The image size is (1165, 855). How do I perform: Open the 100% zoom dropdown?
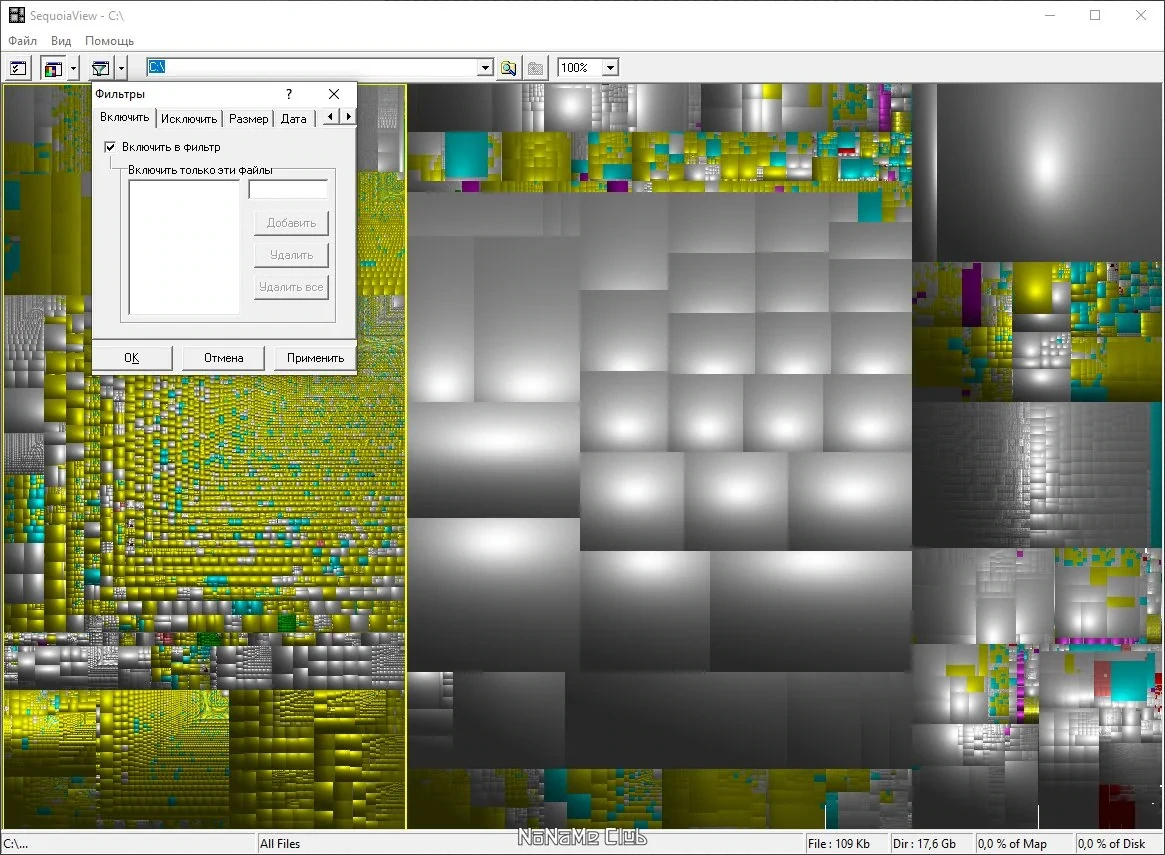(610, 68)
